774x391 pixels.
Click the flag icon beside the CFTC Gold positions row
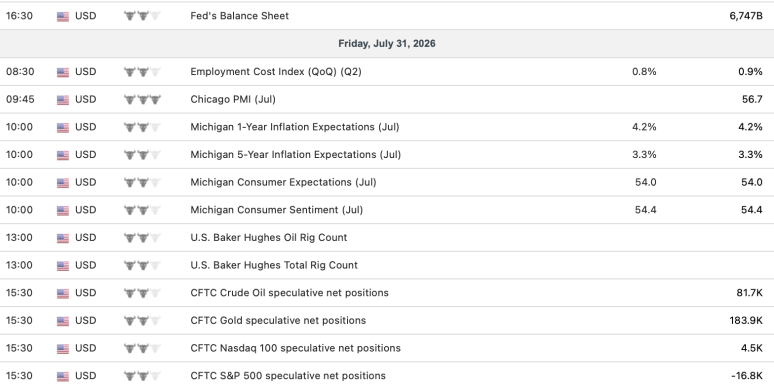pos(63,321)
